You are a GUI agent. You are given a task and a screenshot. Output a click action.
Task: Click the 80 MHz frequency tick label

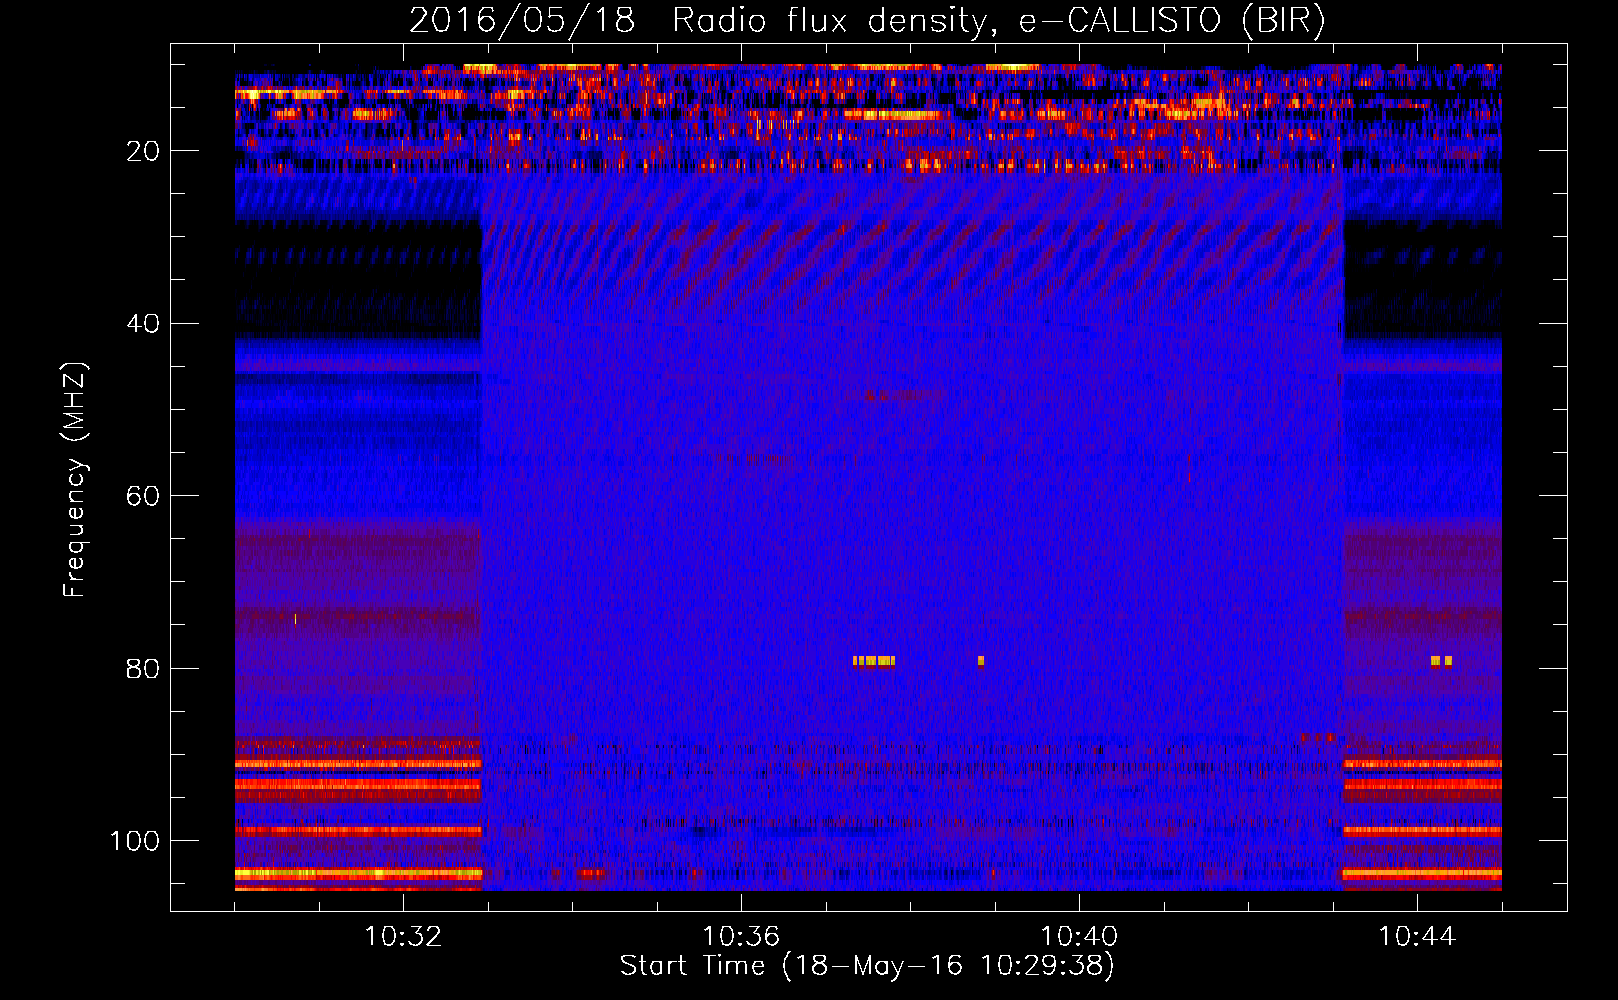[x=144, y=669]
